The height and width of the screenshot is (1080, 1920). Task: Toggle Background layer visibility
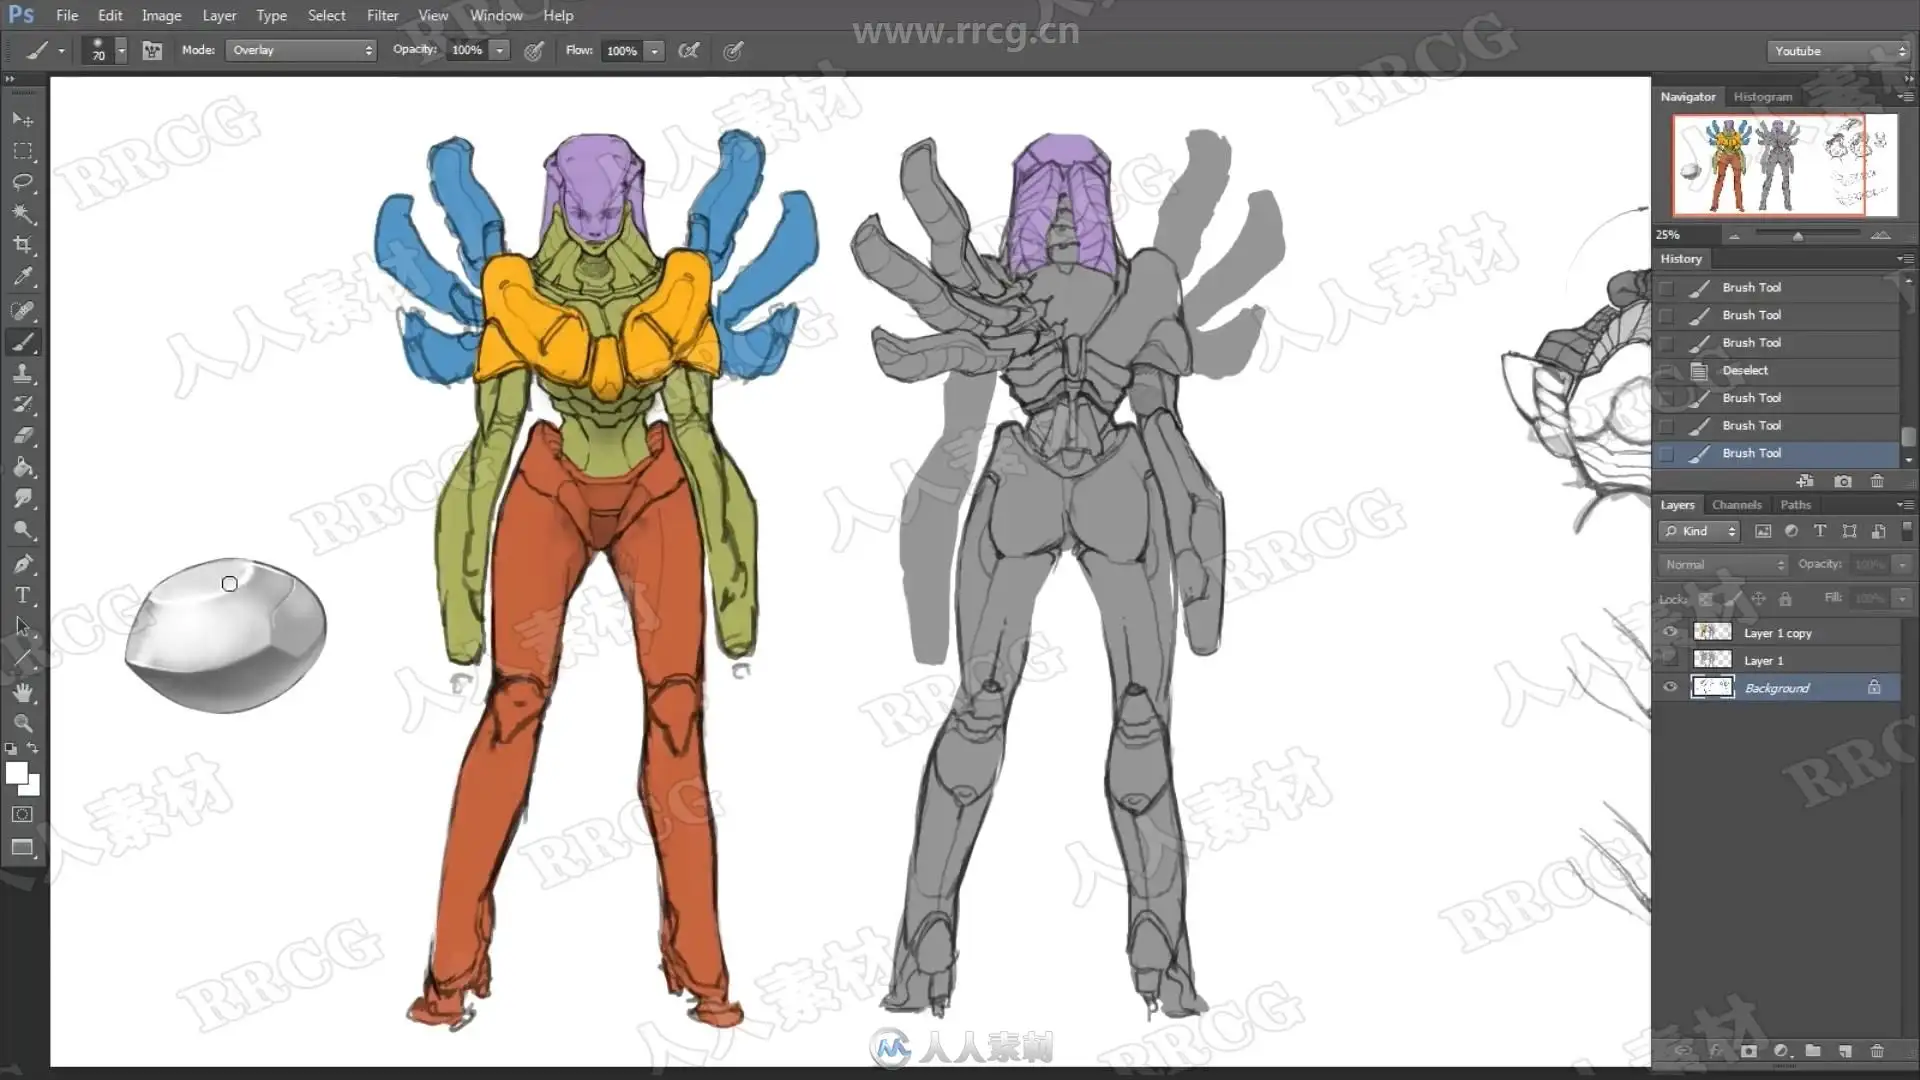[1669, 687]
